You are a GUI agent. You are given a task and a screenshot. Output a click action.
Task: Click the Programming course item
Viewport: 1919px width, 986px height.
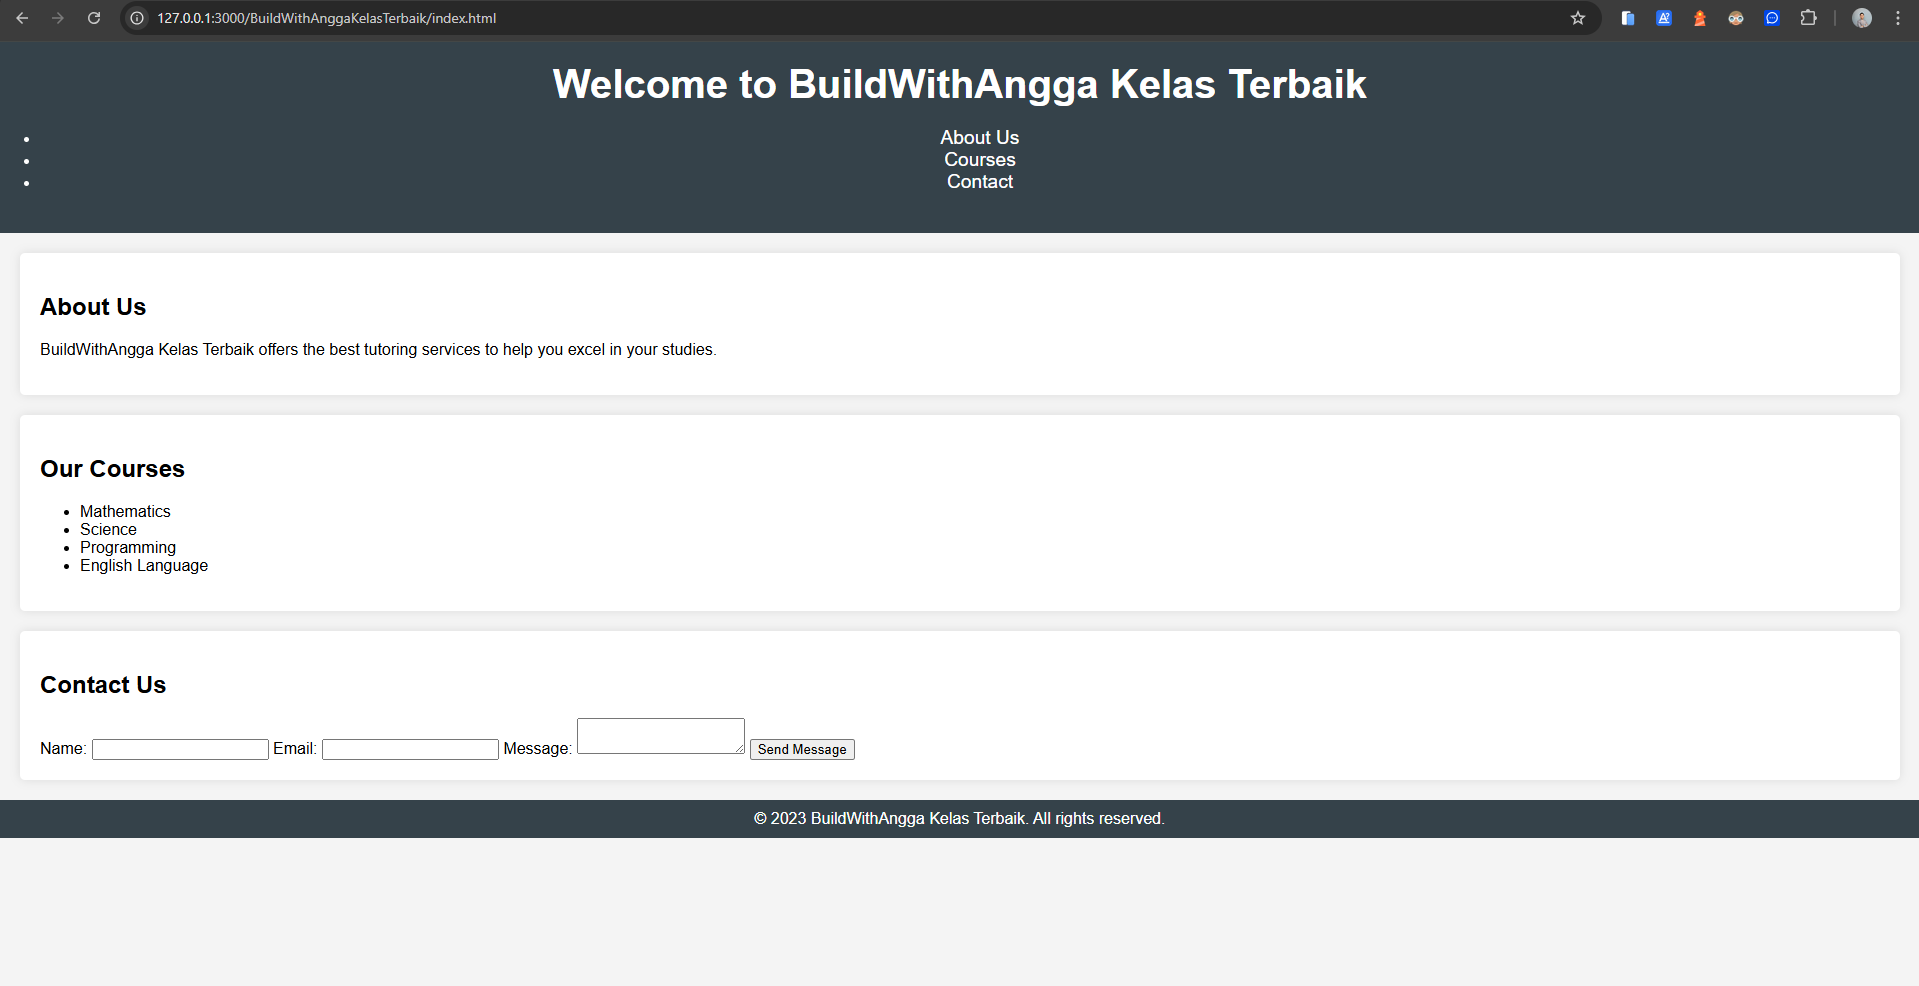(x=128, y=547)
